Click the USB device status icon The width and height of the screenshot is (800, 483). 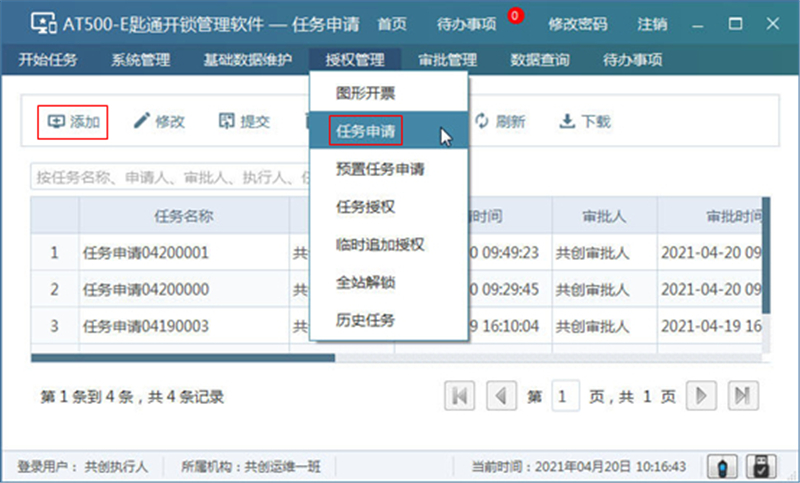760,466
